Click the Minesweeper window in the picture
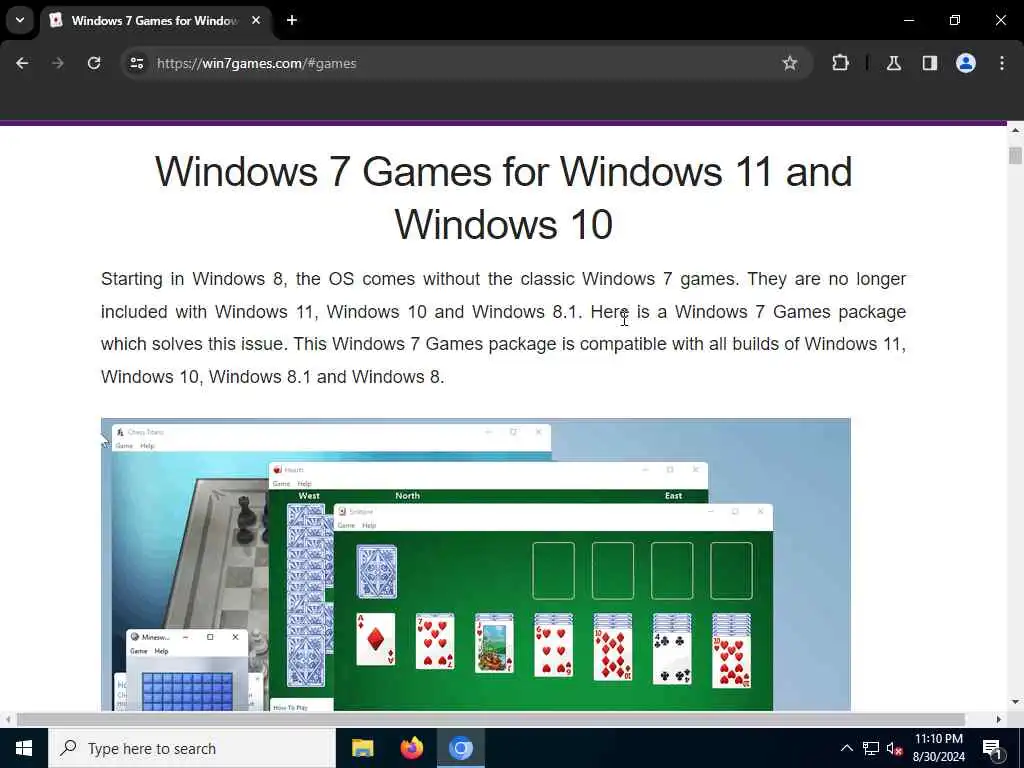Screen dimensions: 1024x768 [187, 670]
